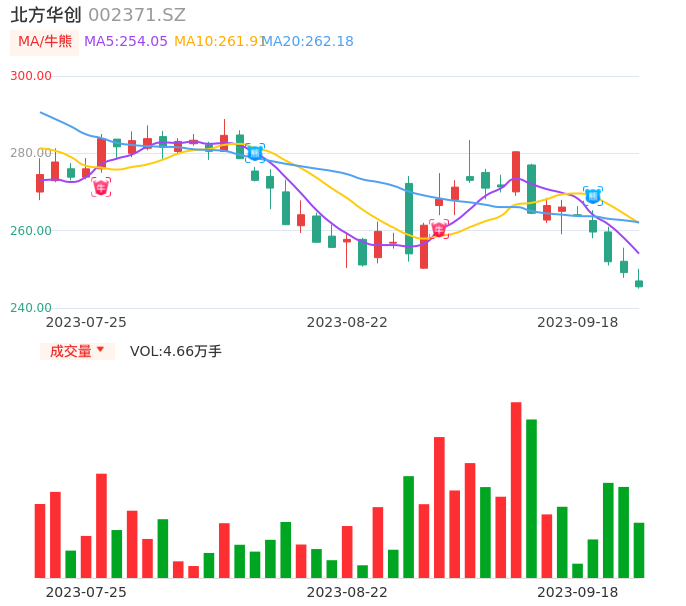Select the MA10:261.91 legend label
Image resolution: width=686 pixels, height=606 pixels.
click(220, 42)
